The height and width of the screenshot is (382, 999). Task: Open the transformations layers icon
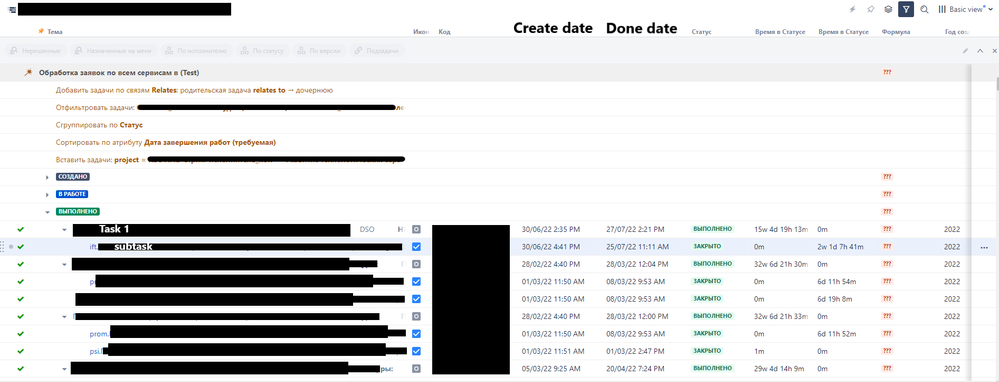(888, 10)
